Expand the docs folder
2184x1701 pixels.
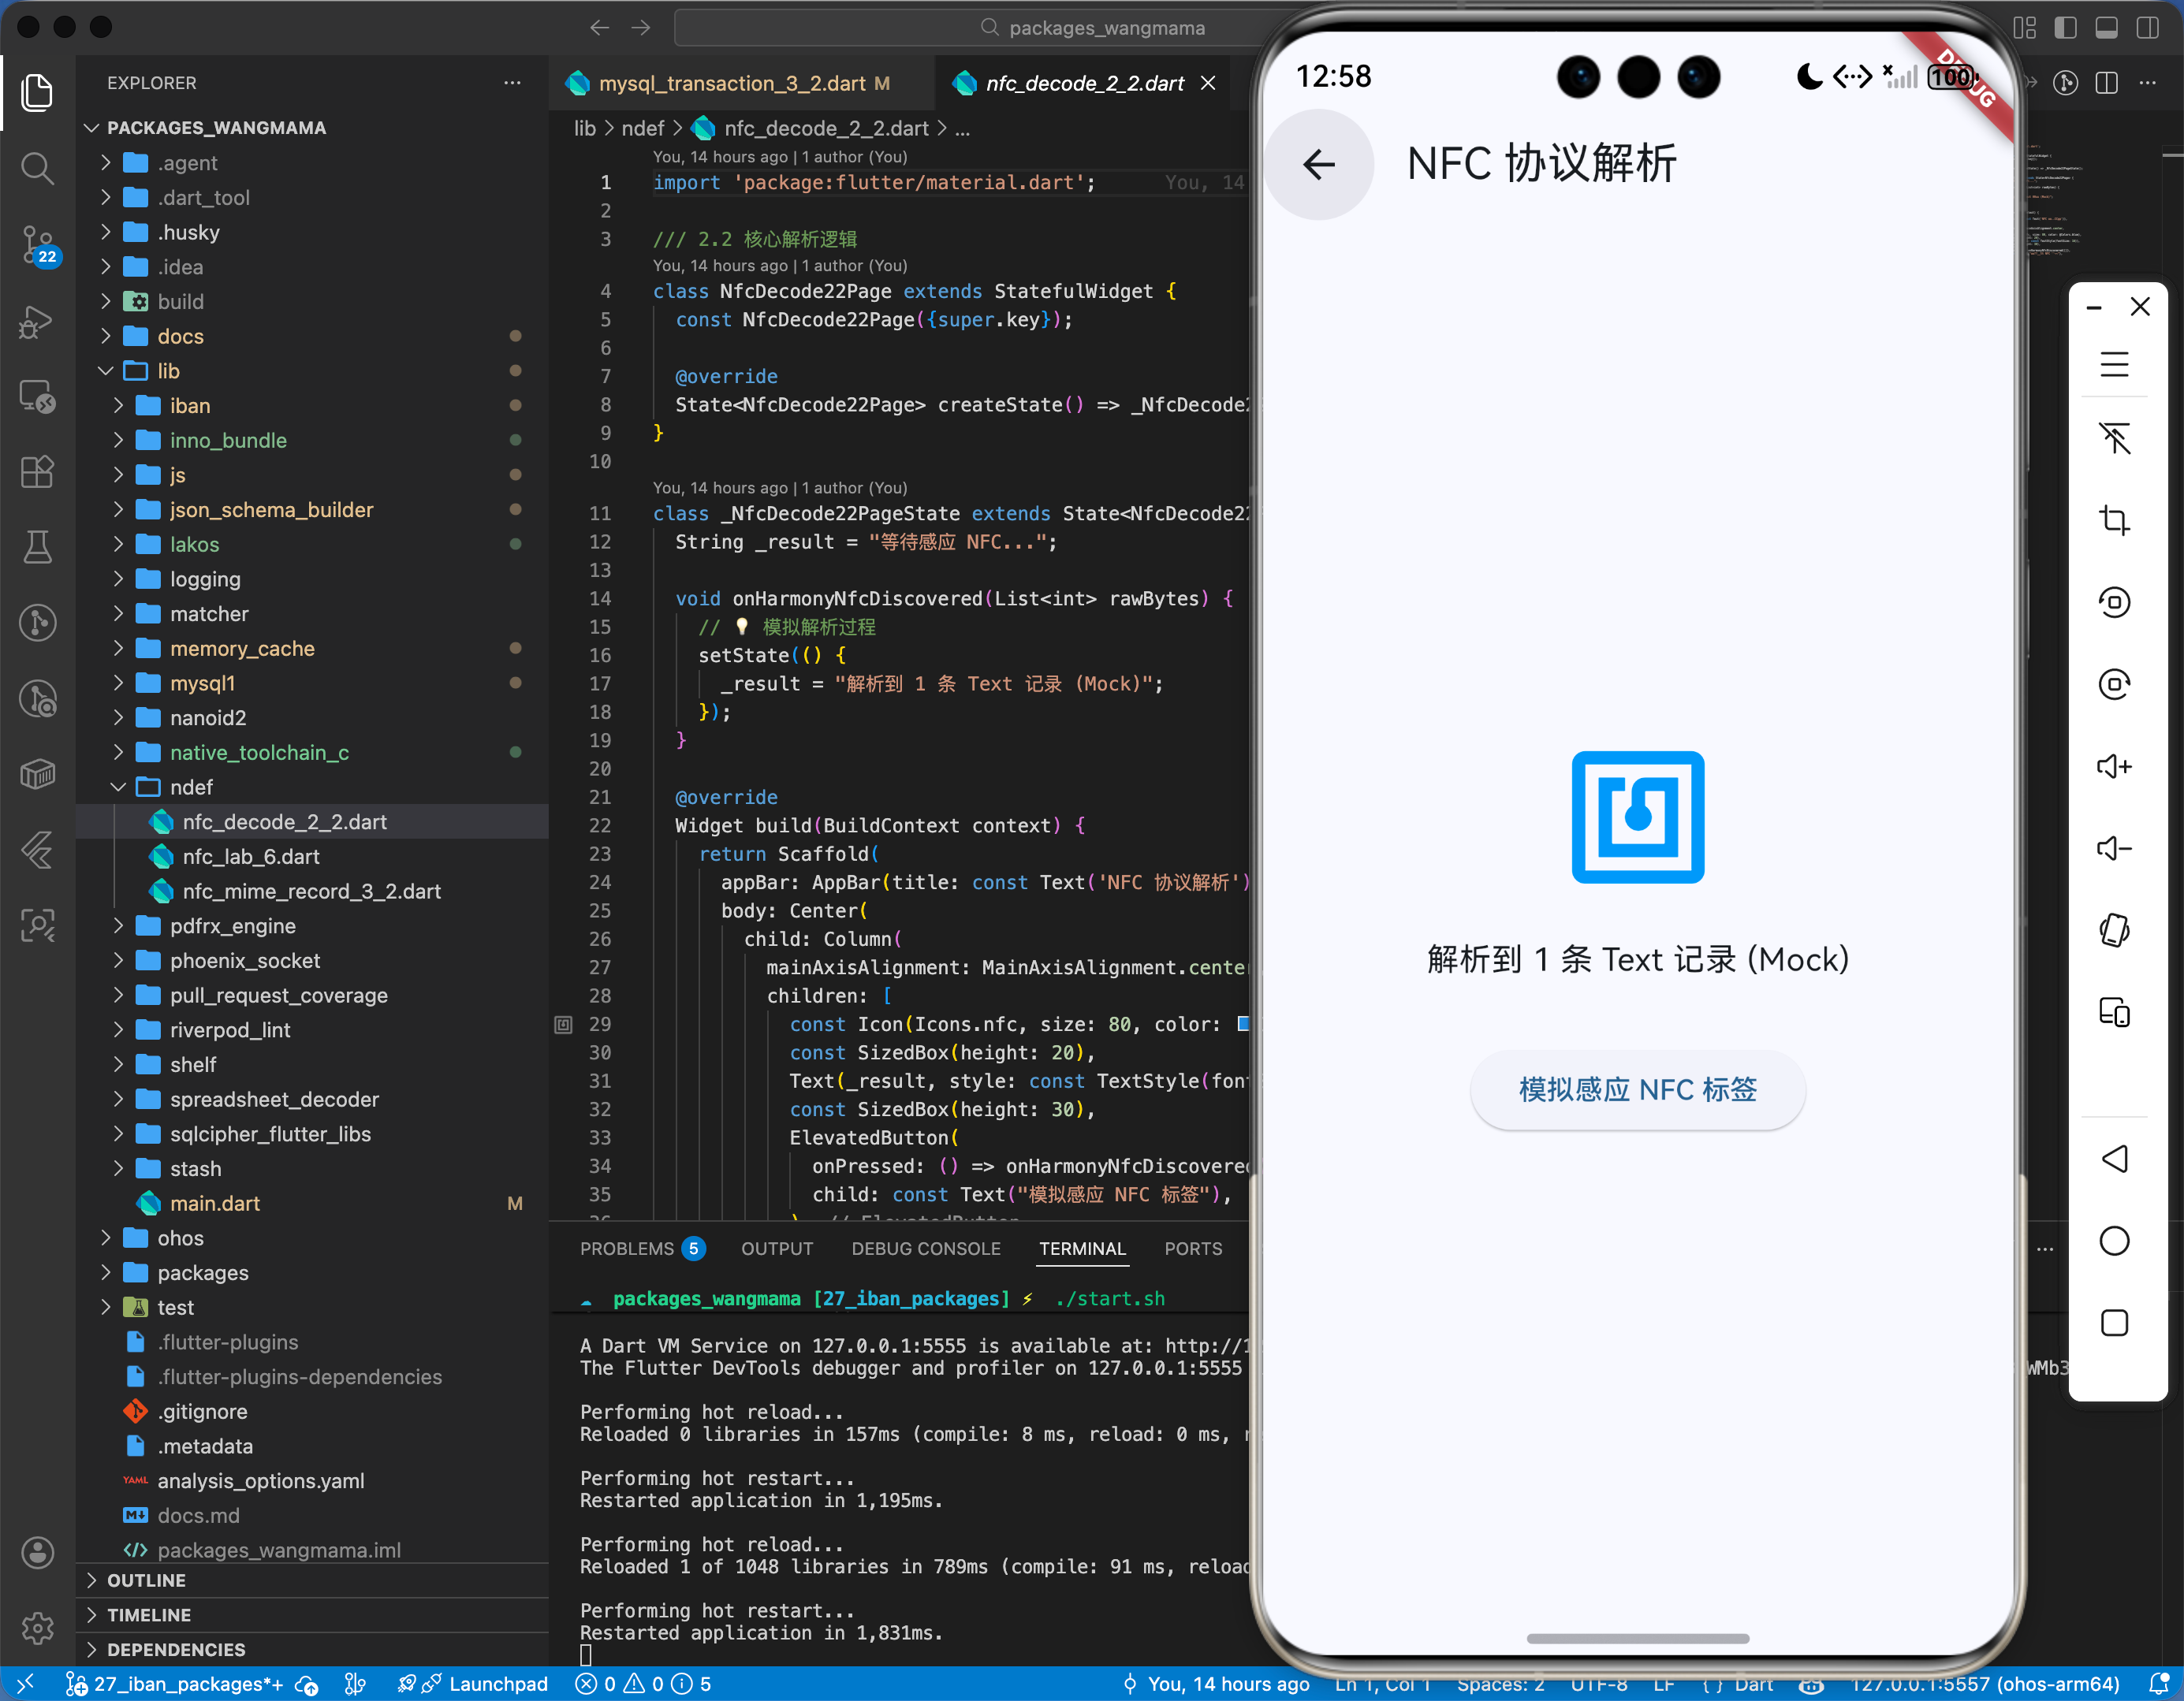(x=180, y=336)
